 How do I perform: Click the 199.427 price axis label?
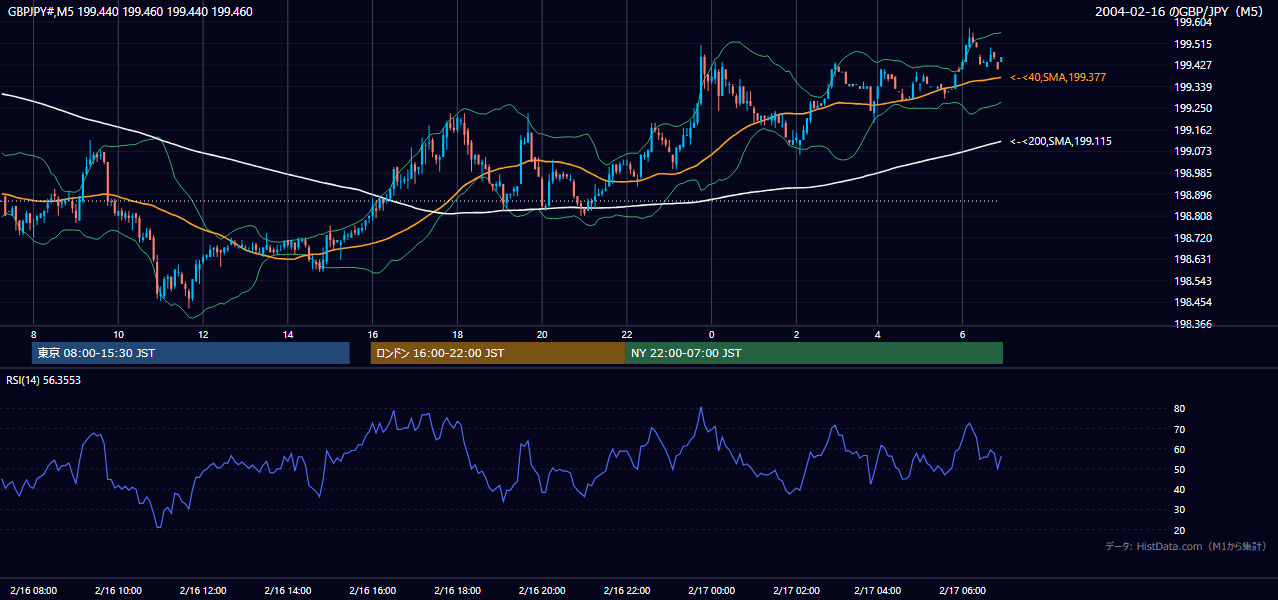[x=1192, y=65]
